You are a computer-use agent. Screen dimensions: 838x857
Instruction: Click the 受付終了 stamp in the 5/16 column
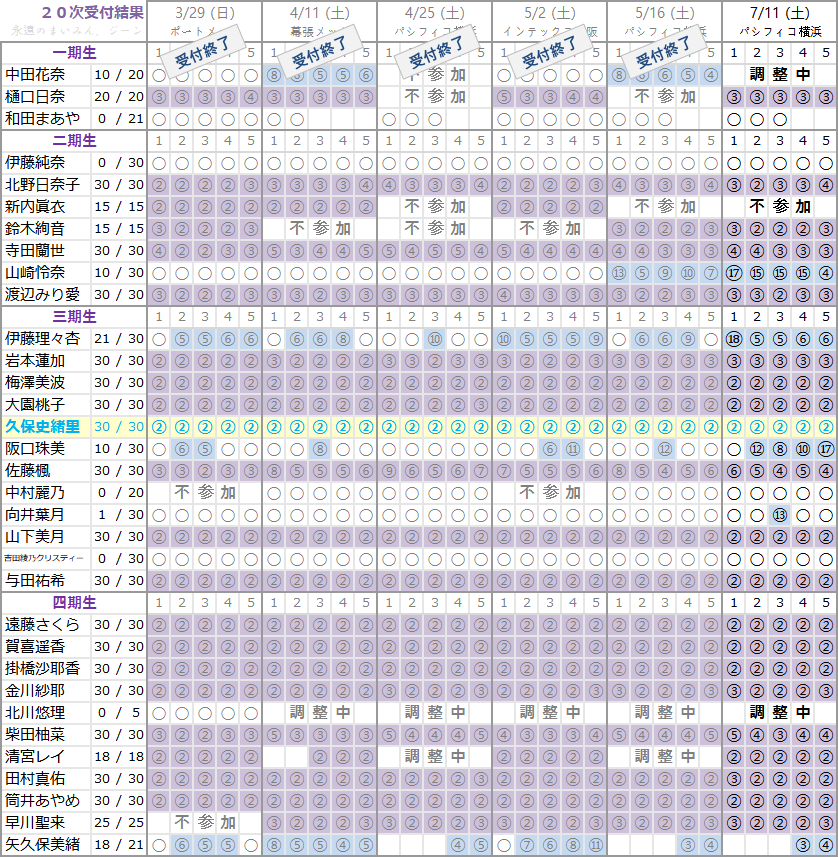663,52
